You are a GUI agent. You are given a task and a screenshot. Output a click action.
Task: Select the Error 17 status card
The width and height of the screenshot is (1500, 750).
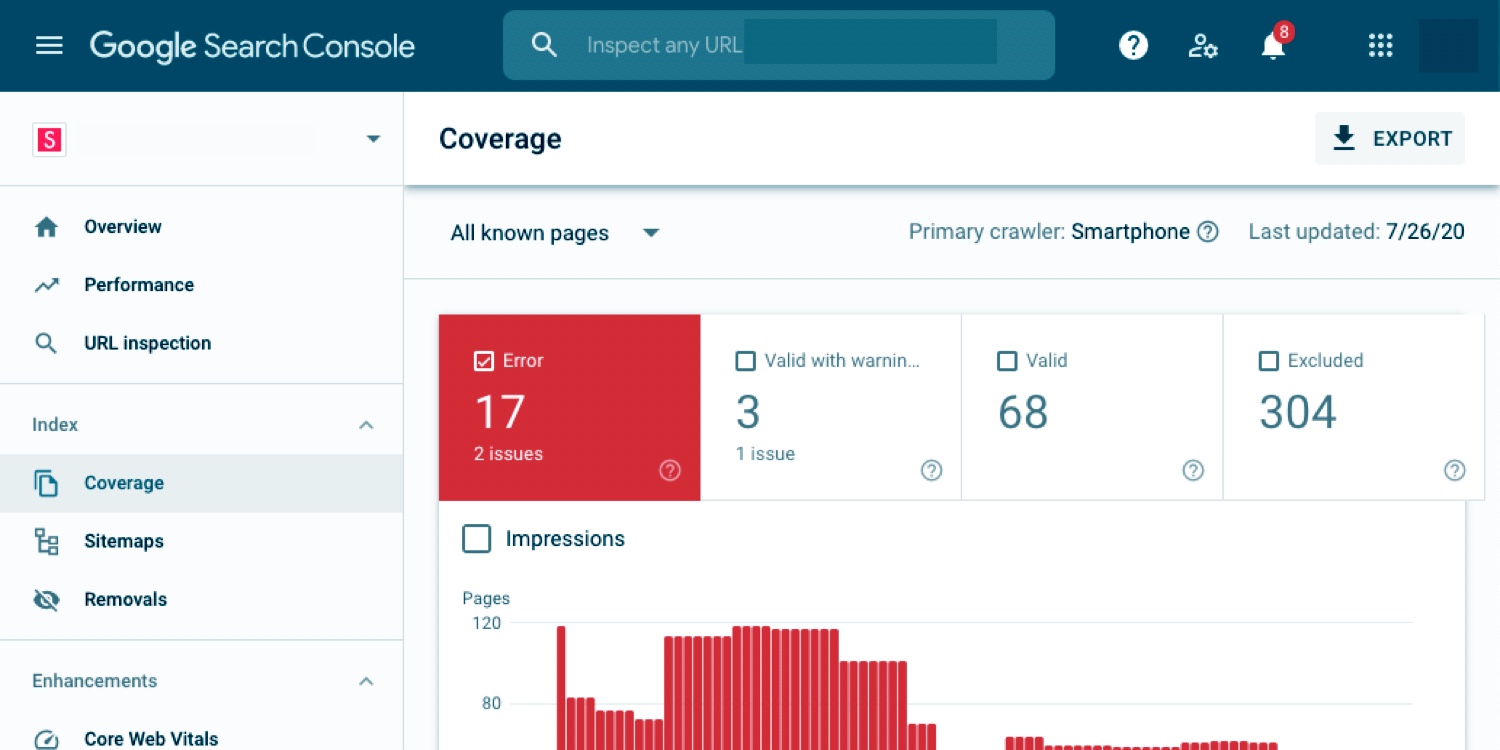(x=570, y=407)
